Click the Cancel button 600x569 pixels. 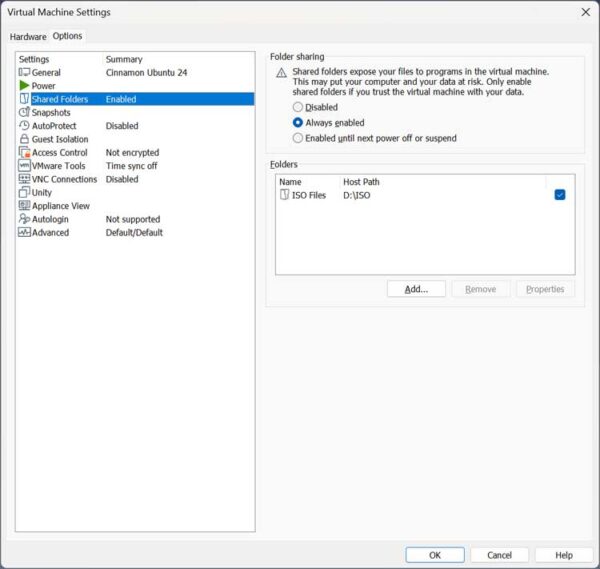[x=499, y=555]
